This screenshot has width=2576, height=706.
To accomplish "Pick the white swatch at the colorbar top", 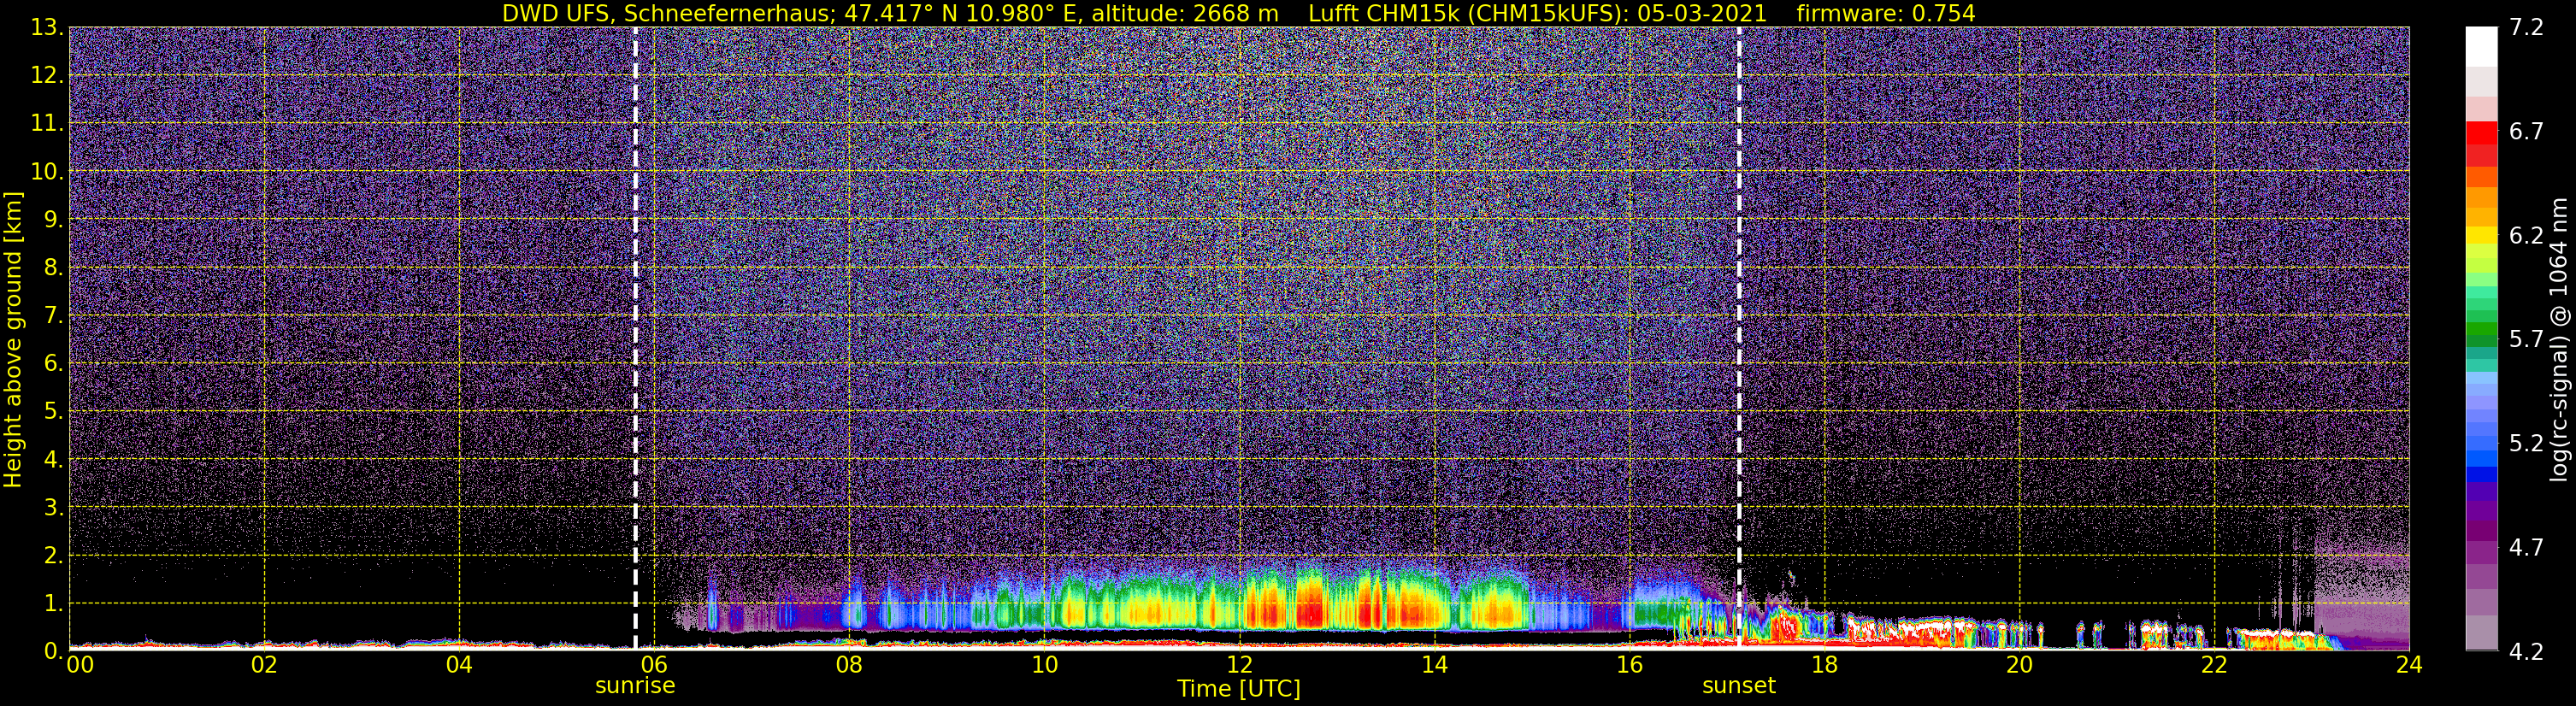I will [x=2481, y=46].
